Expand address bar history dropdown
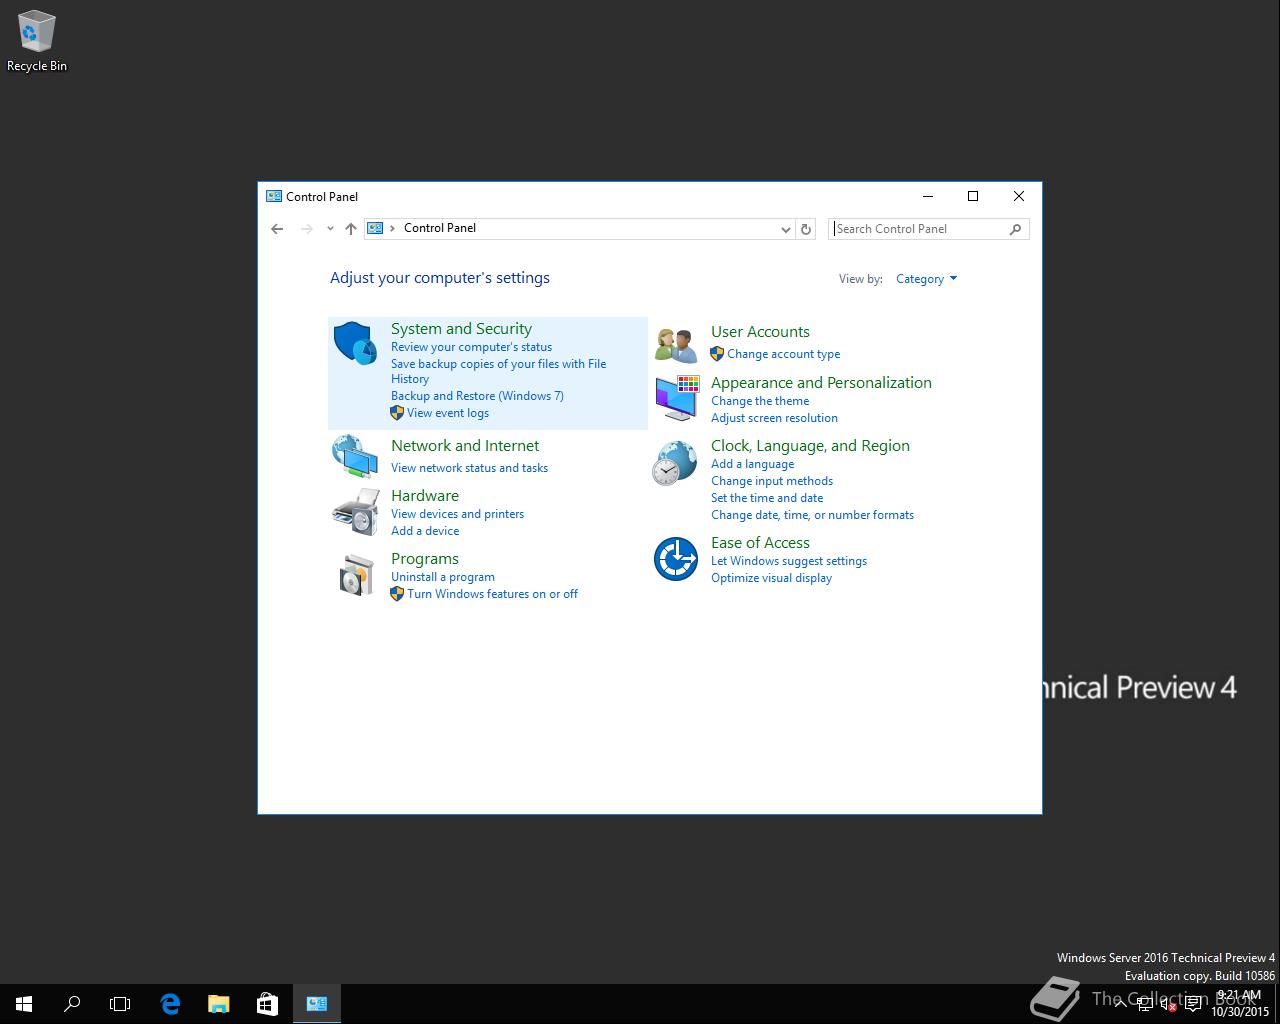Image resolution: width=1280 pixels, height=1024 pixels. click(785, 229)
